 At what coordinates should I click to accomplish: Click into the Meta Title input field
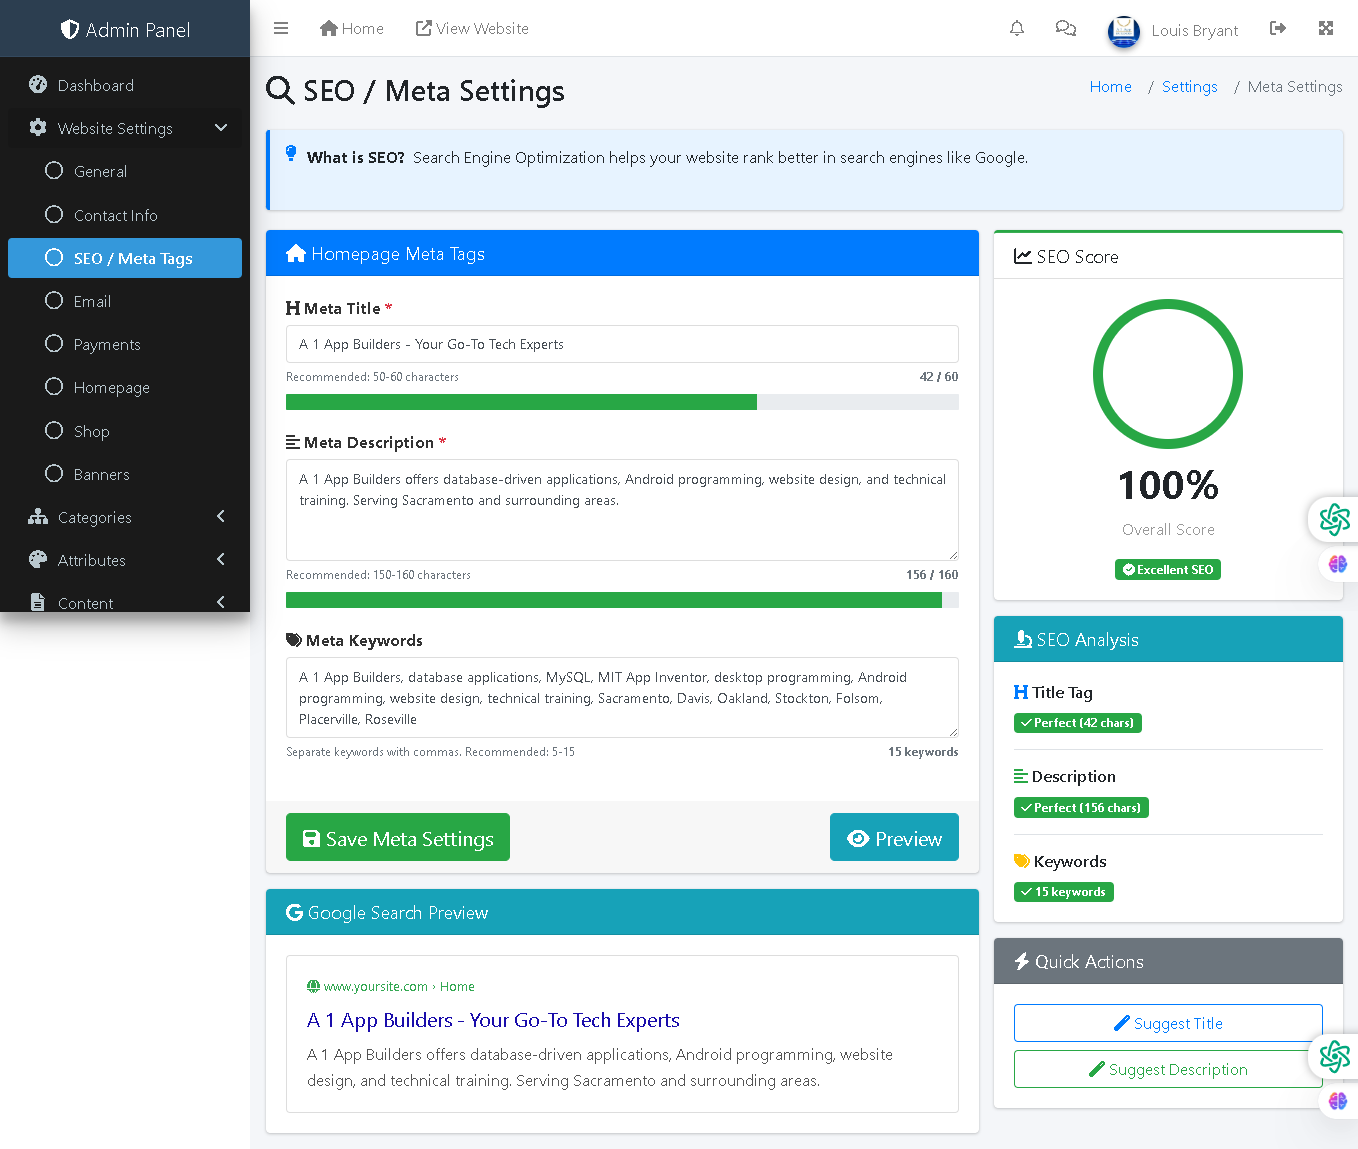621,344
